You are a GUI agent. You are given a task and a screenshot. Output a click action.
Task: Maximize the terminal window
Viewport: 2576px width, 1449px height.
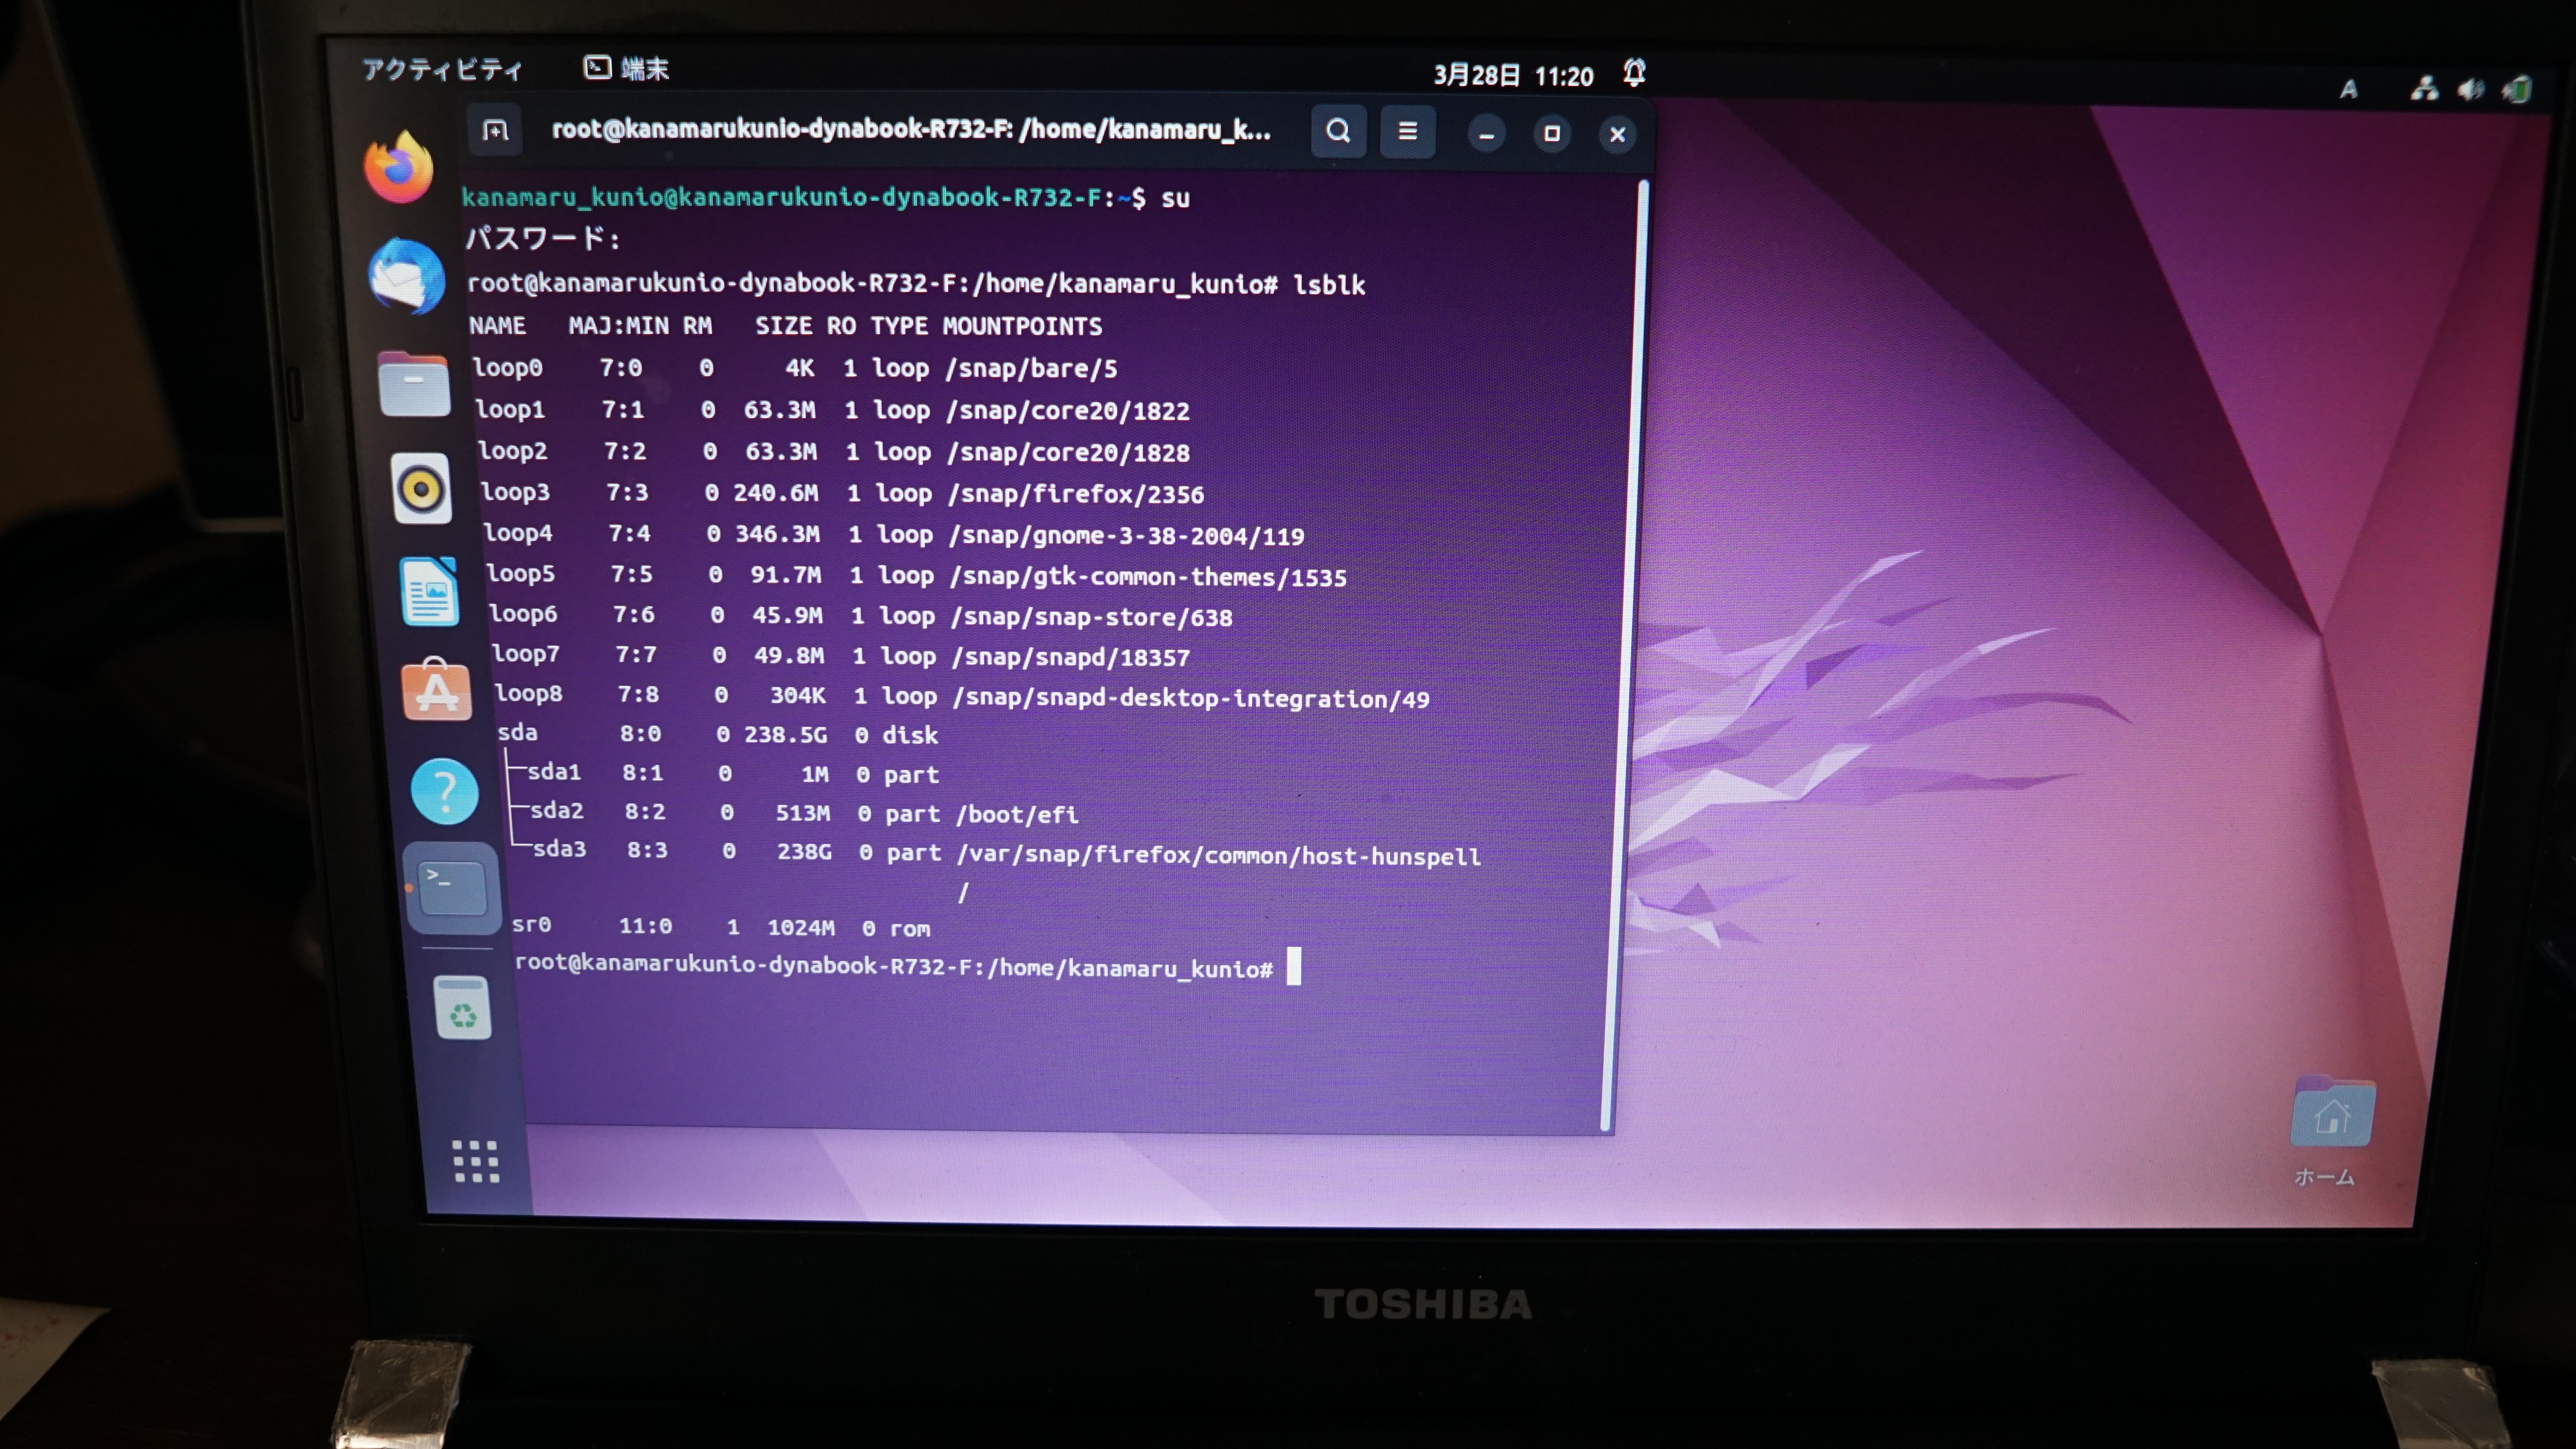pos(1551,134)
